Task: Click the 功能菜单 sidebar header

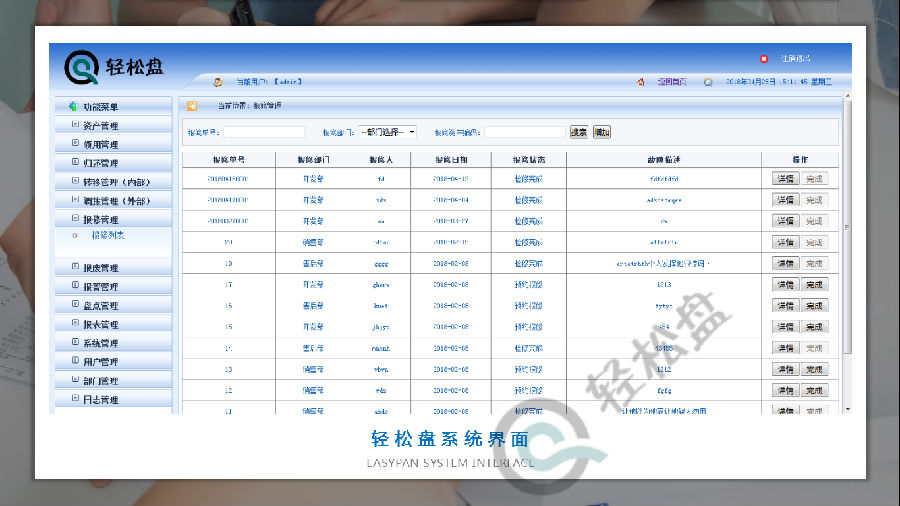Action: (114, 106)
